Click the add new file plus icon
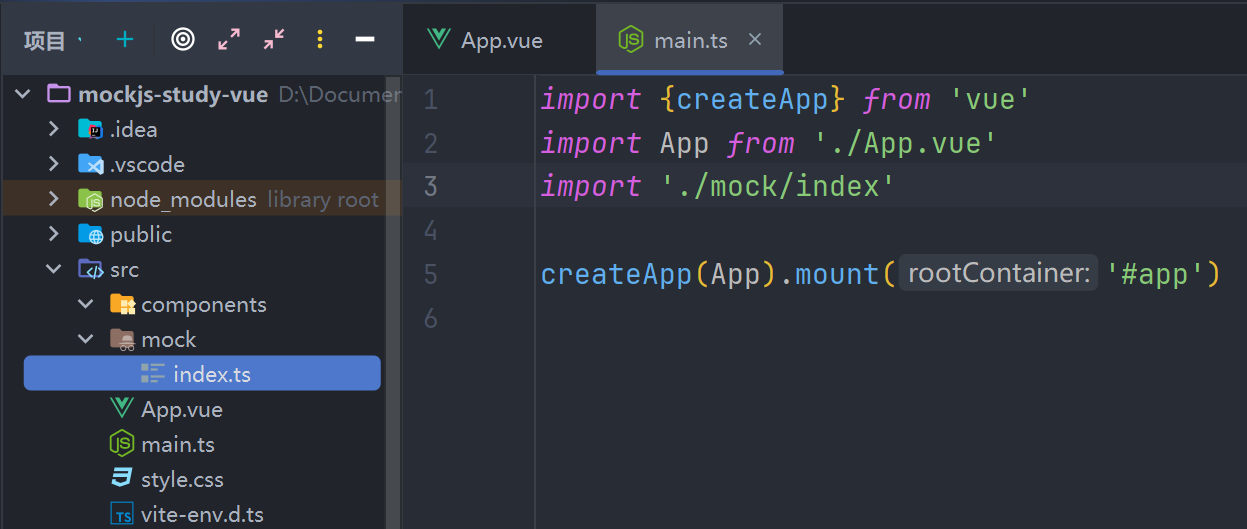 (x=125, y=39)
